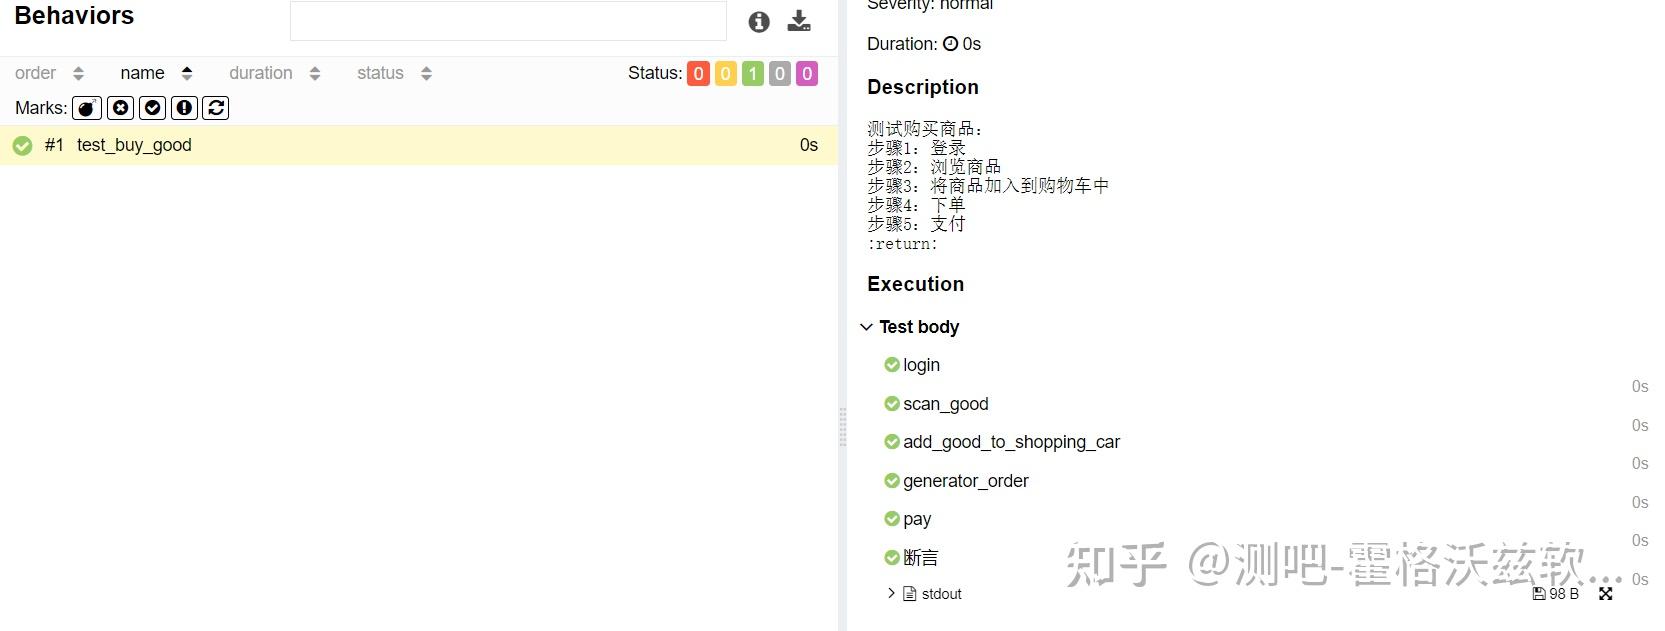Click the pane splitter handle between panels
1665x631 pixels.
tap(842, 426)
